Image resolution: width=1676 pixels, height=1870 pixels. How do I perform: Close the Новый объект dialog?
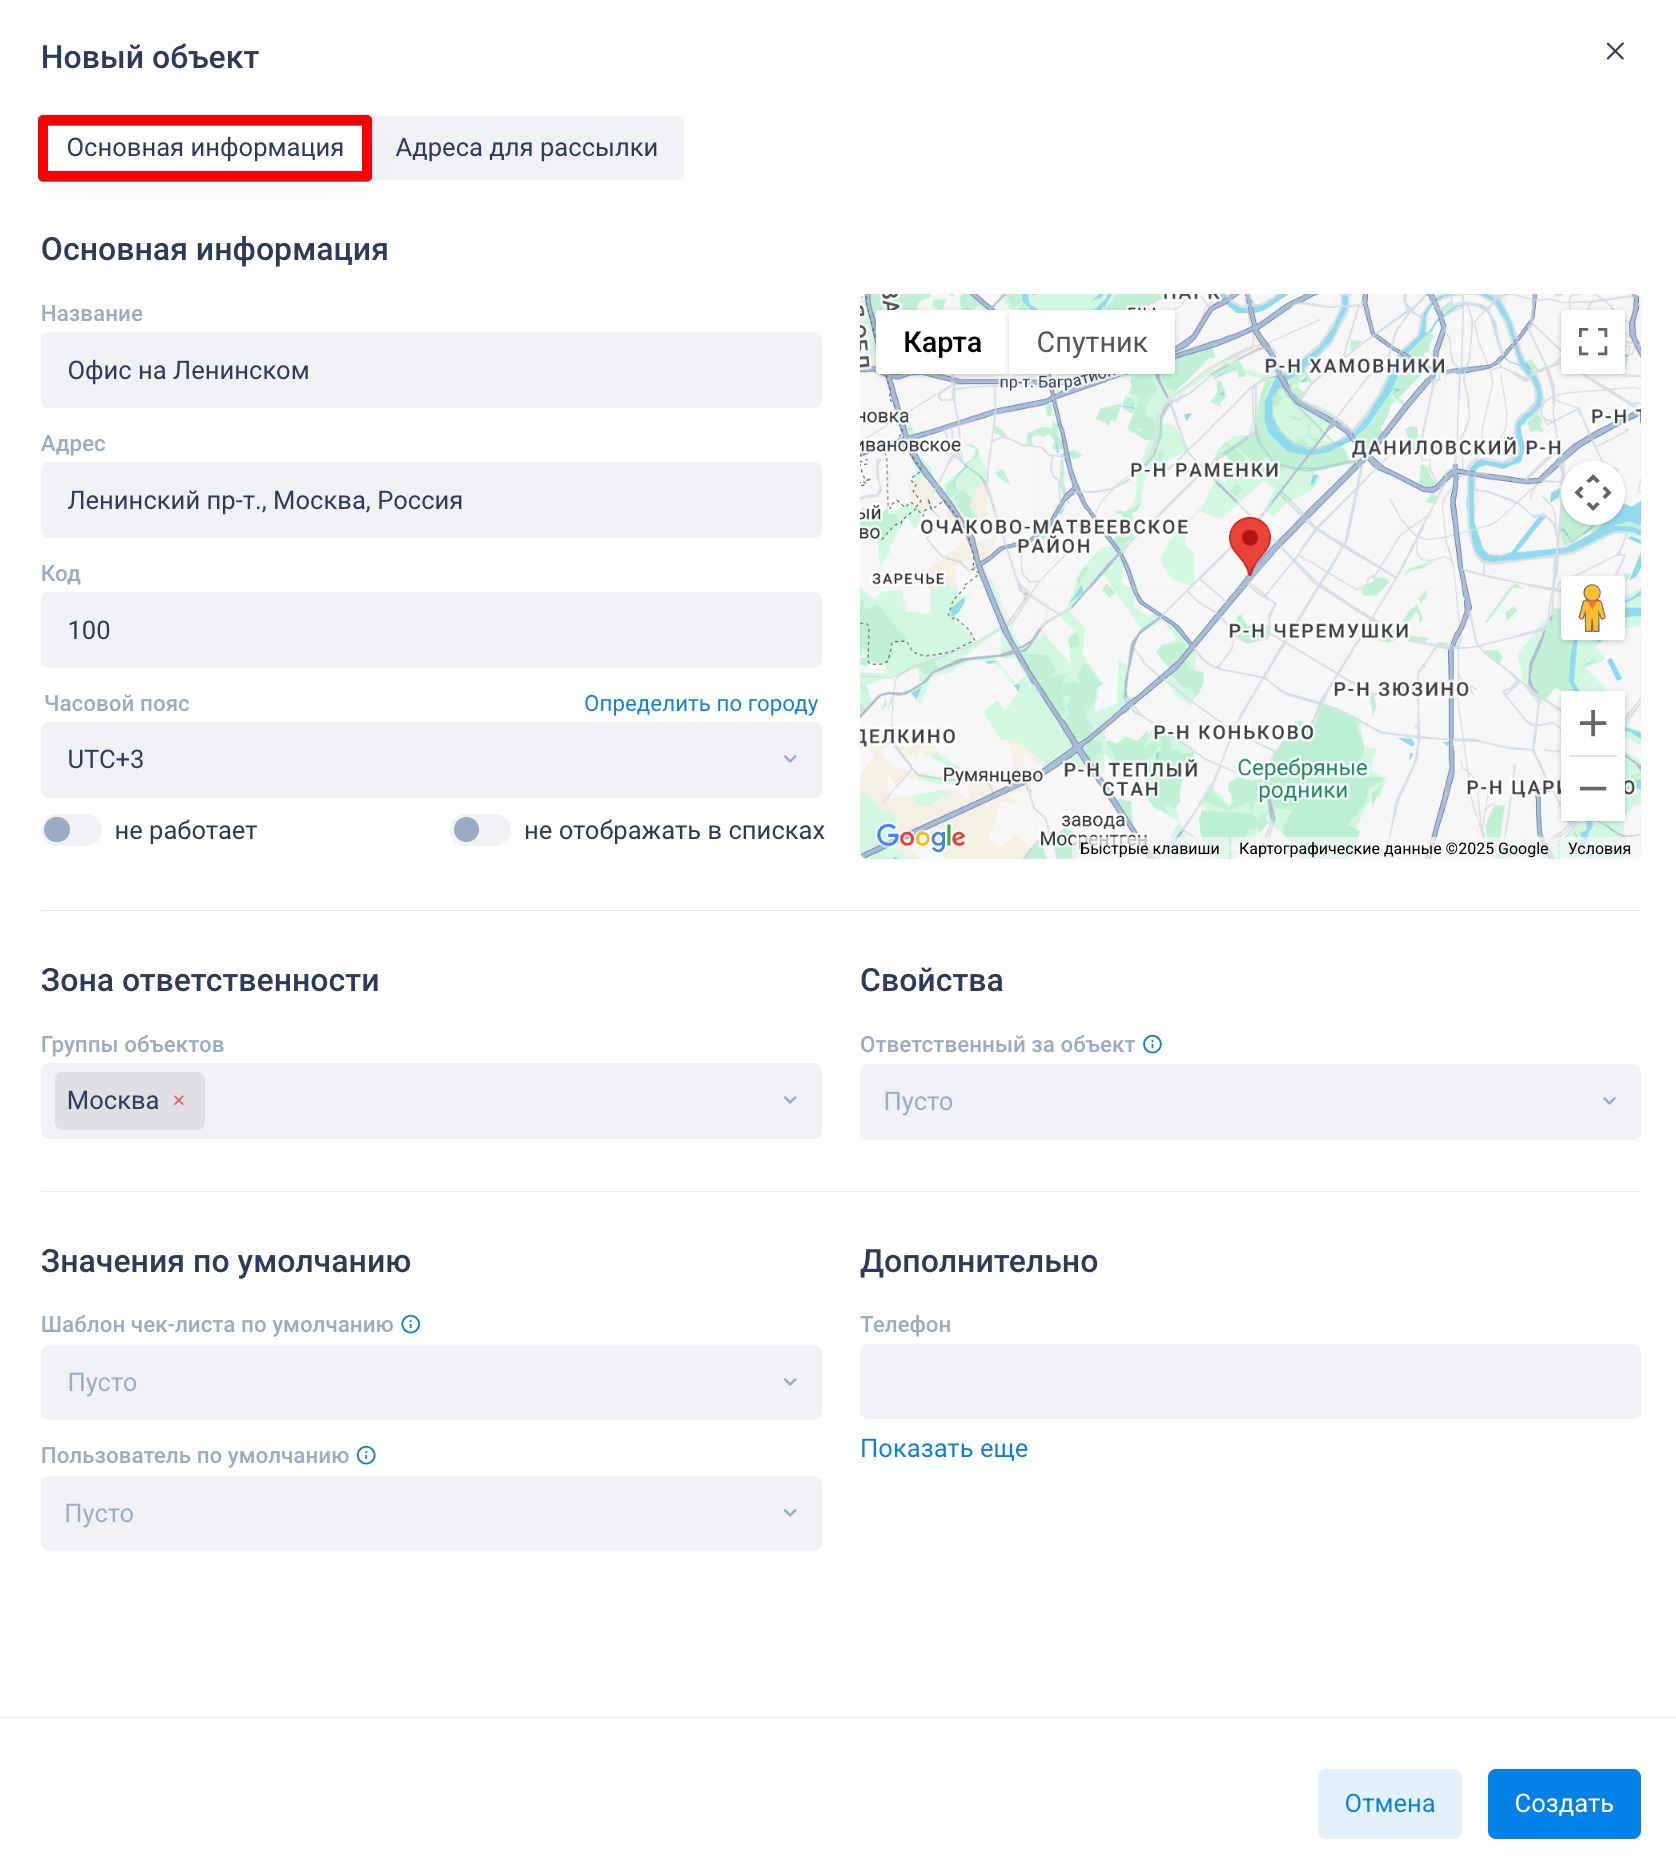coord(1614,52)
